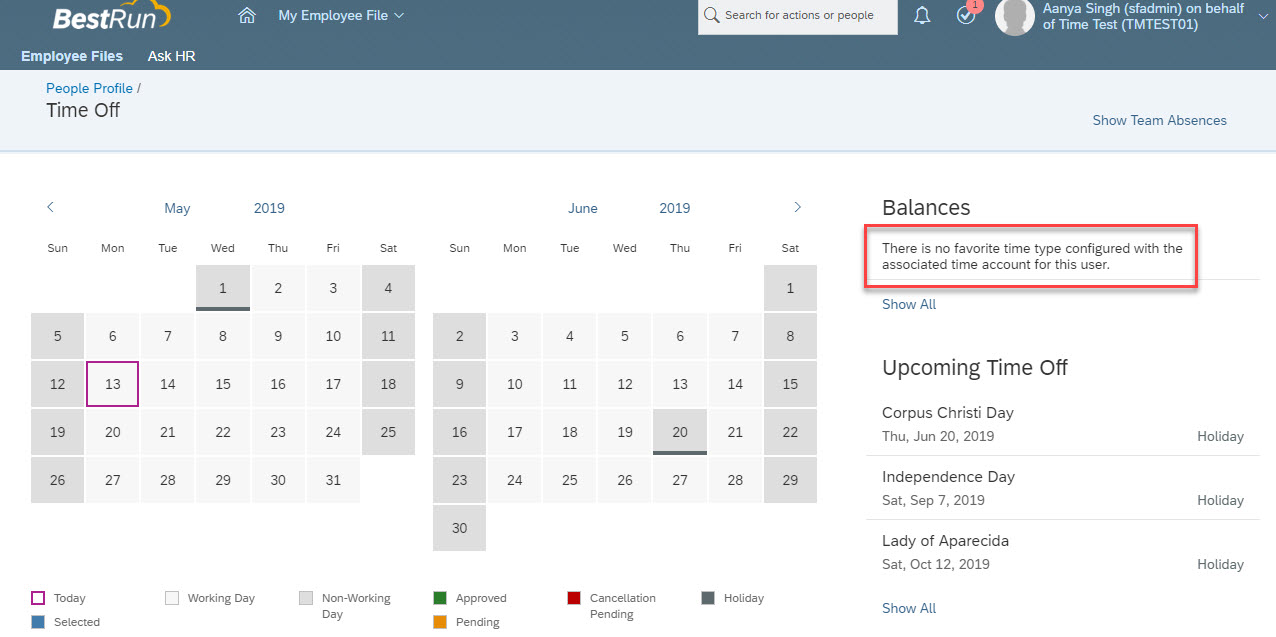Open the to-do checkmark icon with badge
The height and width of the screenshot is (637, 1276).
(x=966, y=15)
